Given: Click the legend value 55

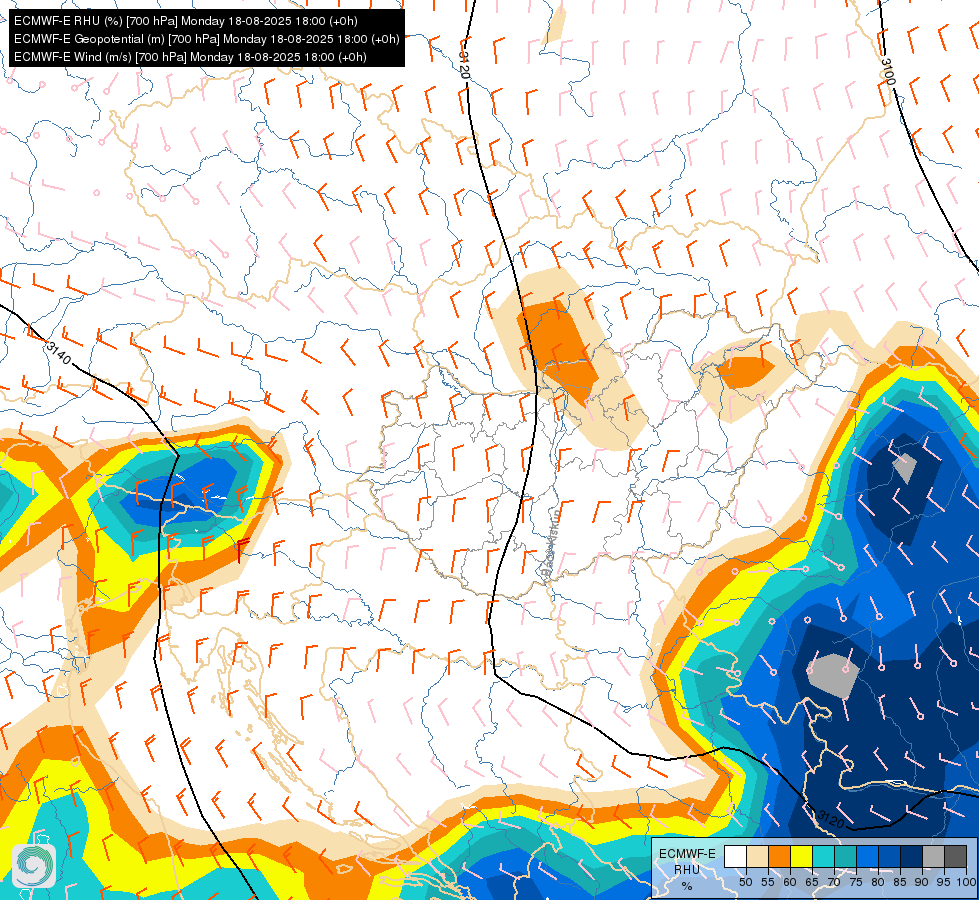Looking at the screenshot, I should (x=768, y=882).
